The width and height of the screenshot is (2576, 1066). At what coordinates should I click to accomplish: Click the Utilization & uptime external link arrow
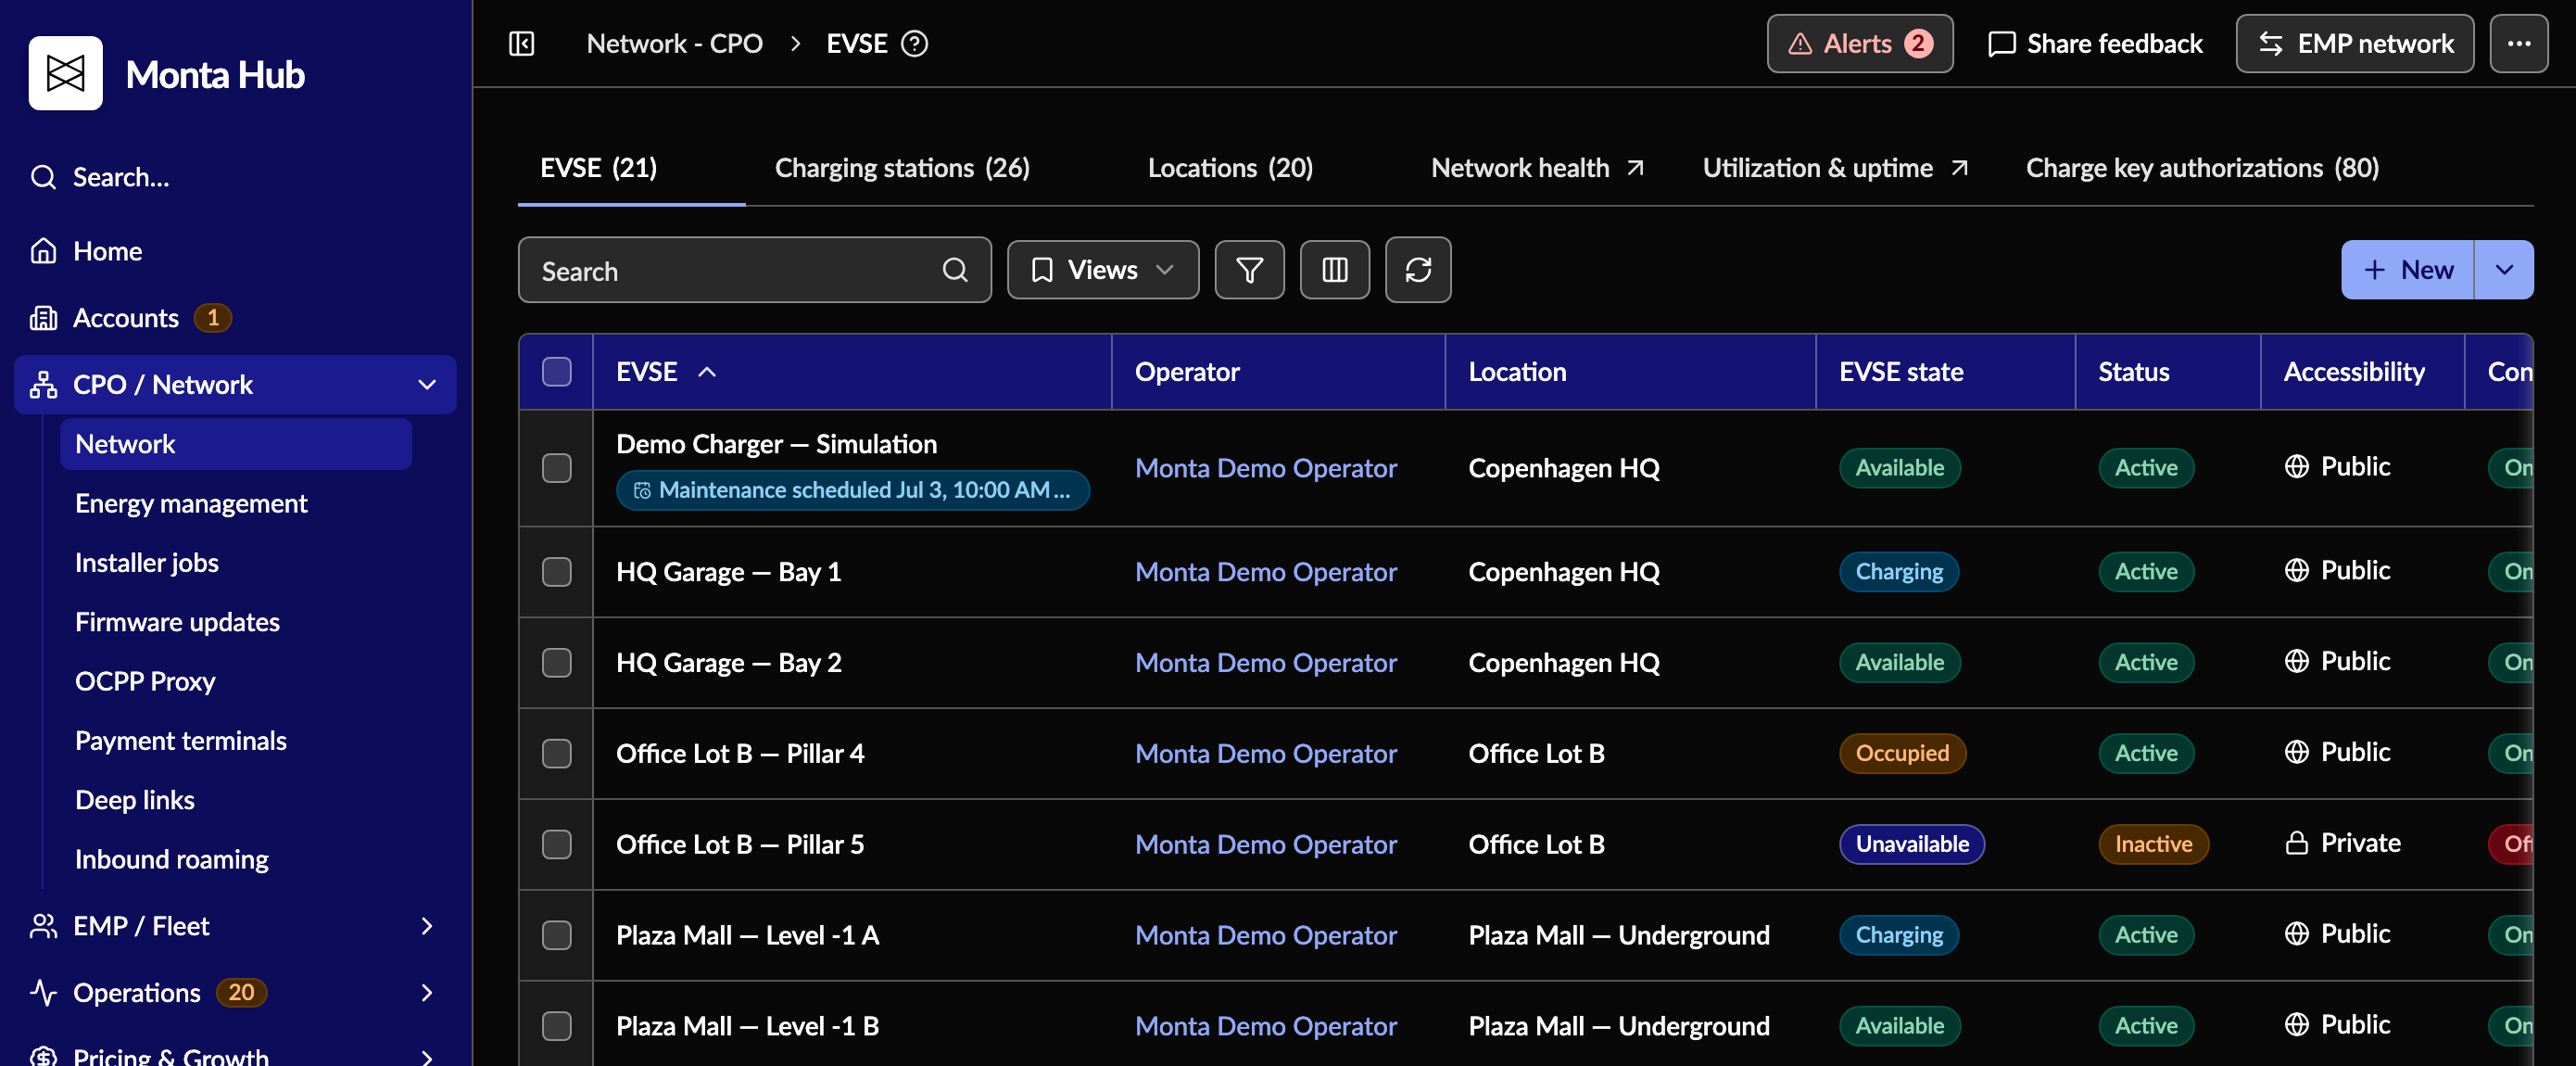[1959, 168]
